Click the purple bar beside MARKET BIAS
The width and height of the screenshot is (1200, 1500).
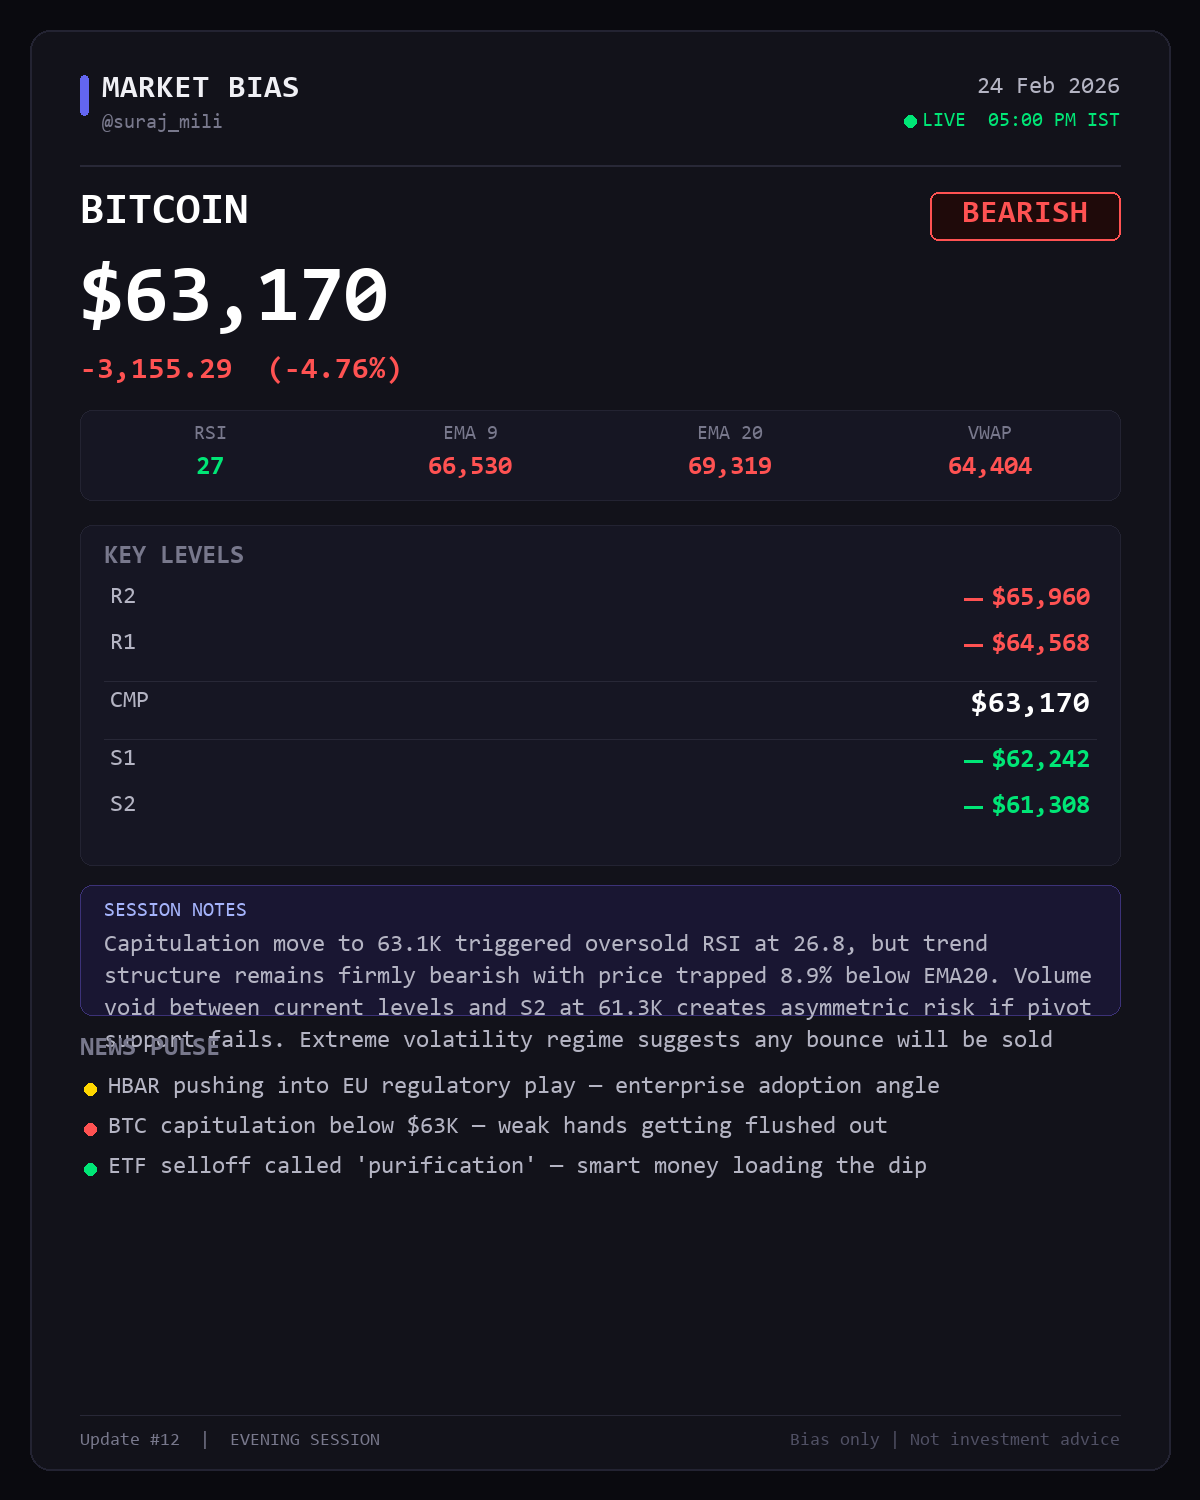[x=84, y=96]
